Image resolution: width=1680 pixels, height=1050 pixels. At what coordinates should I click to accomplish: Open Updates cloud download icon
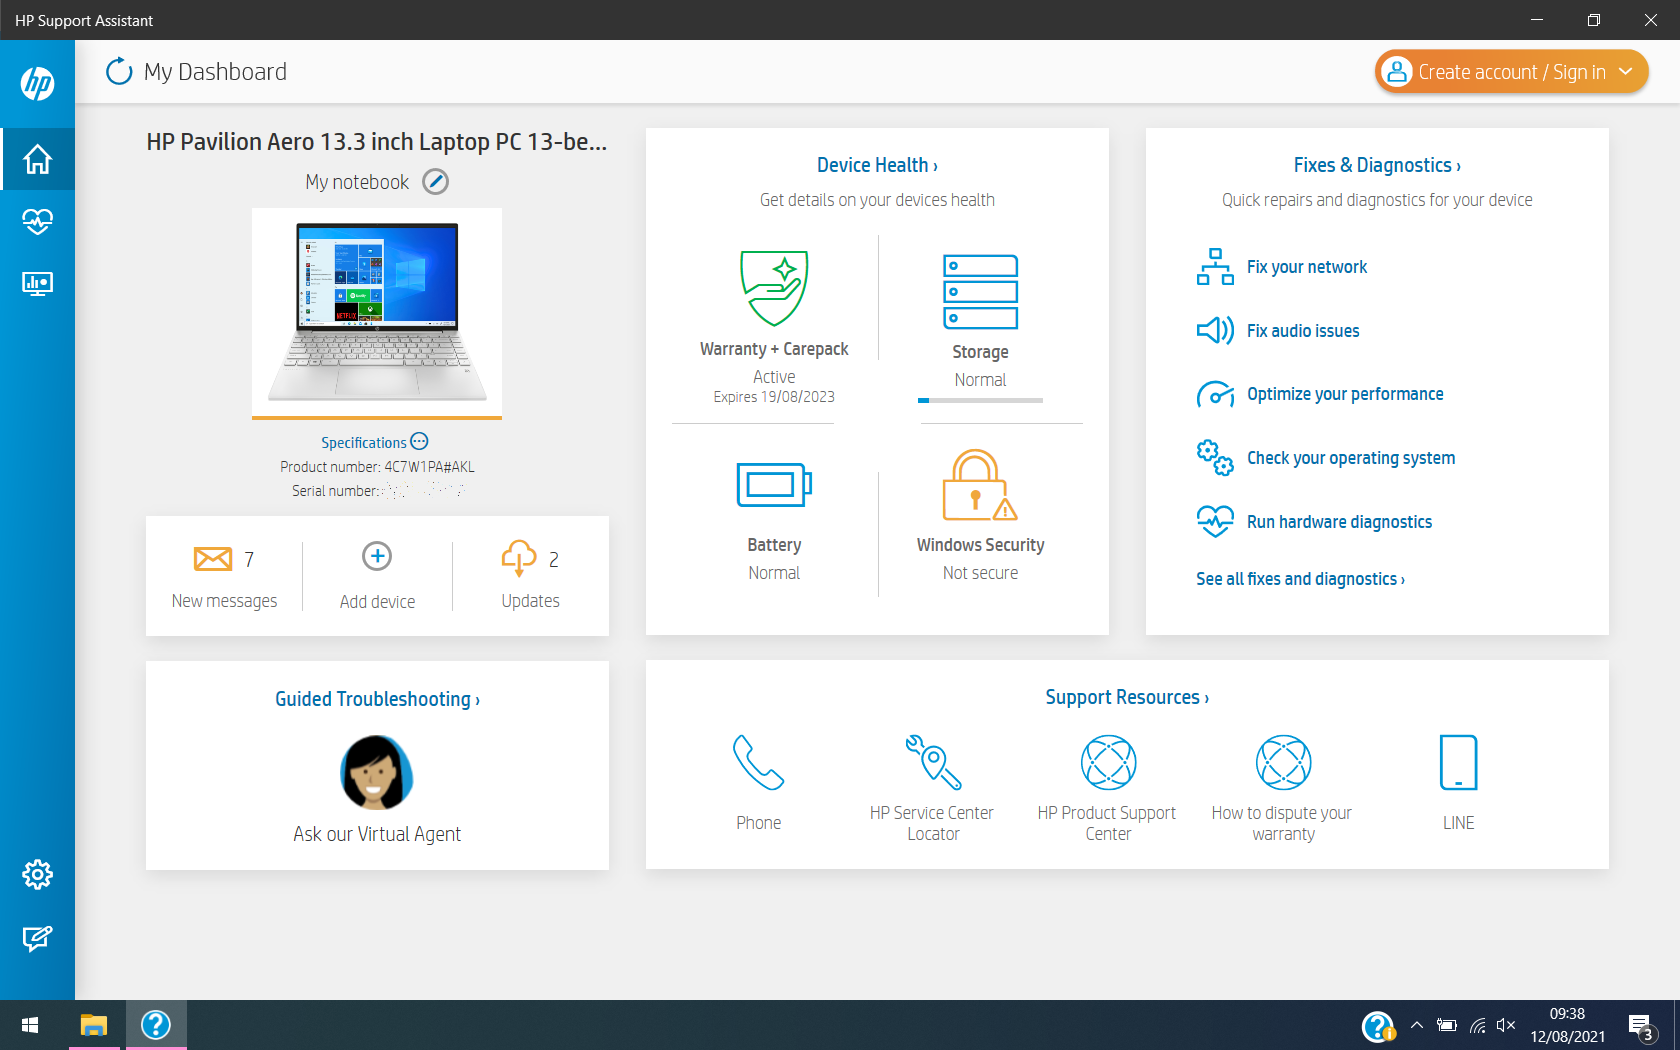(x=519, y=558)
